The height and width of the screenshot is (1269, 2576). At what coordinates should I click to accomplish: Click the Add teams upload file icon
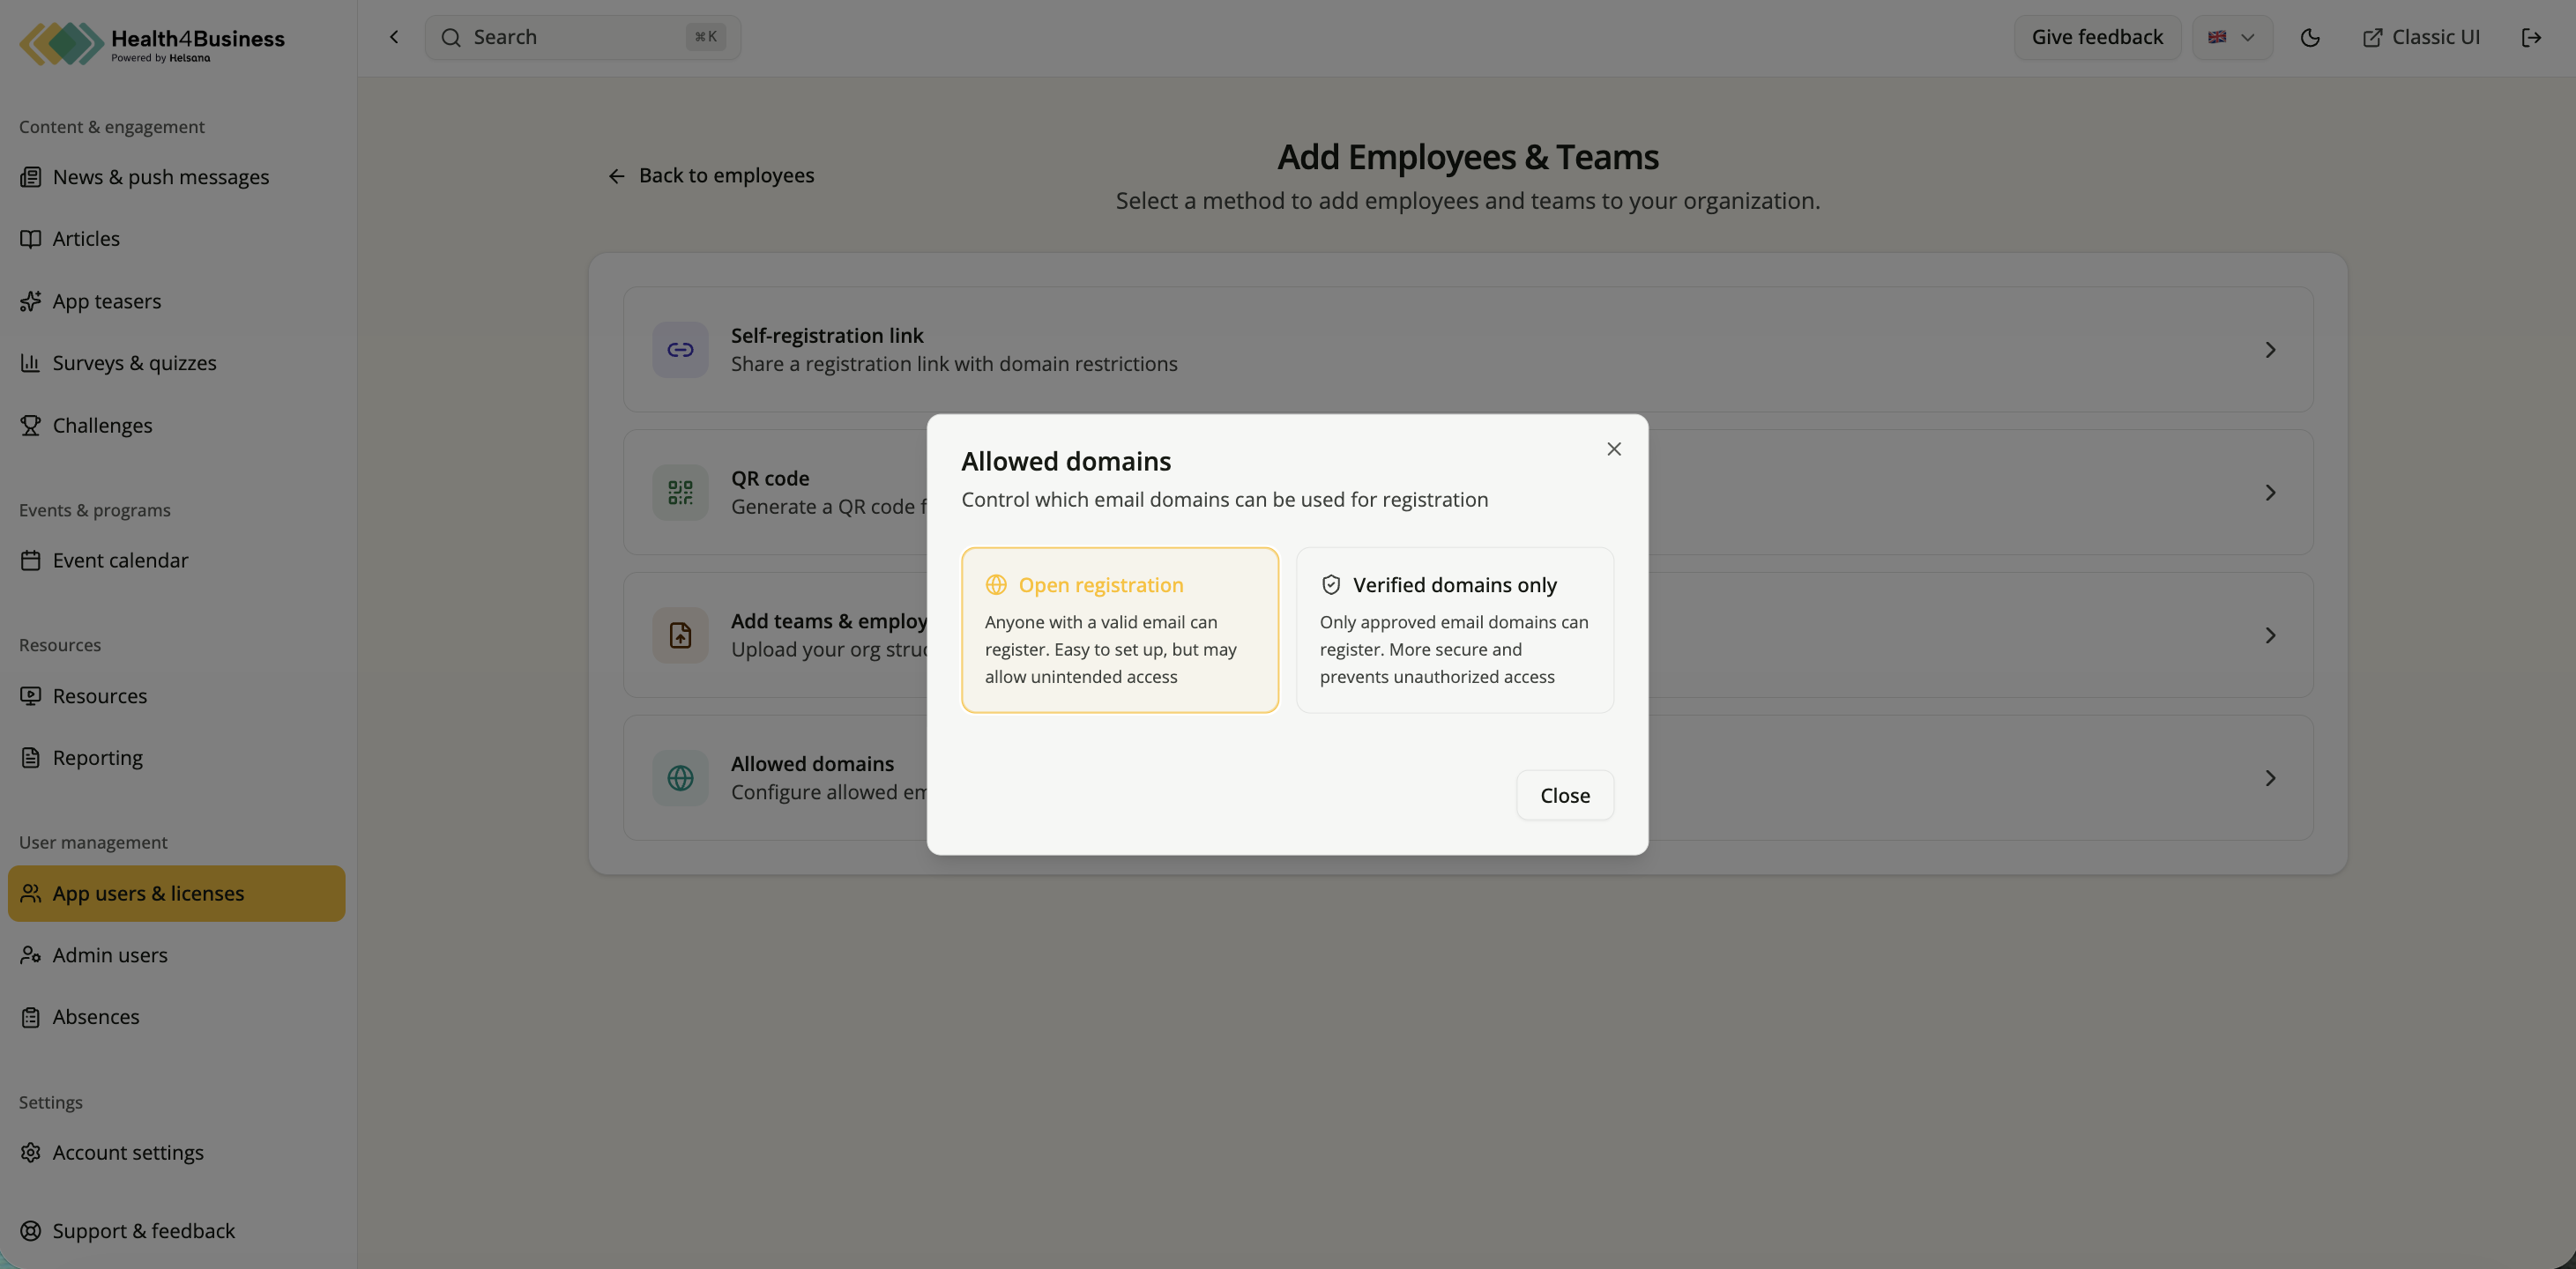[680, 635]
